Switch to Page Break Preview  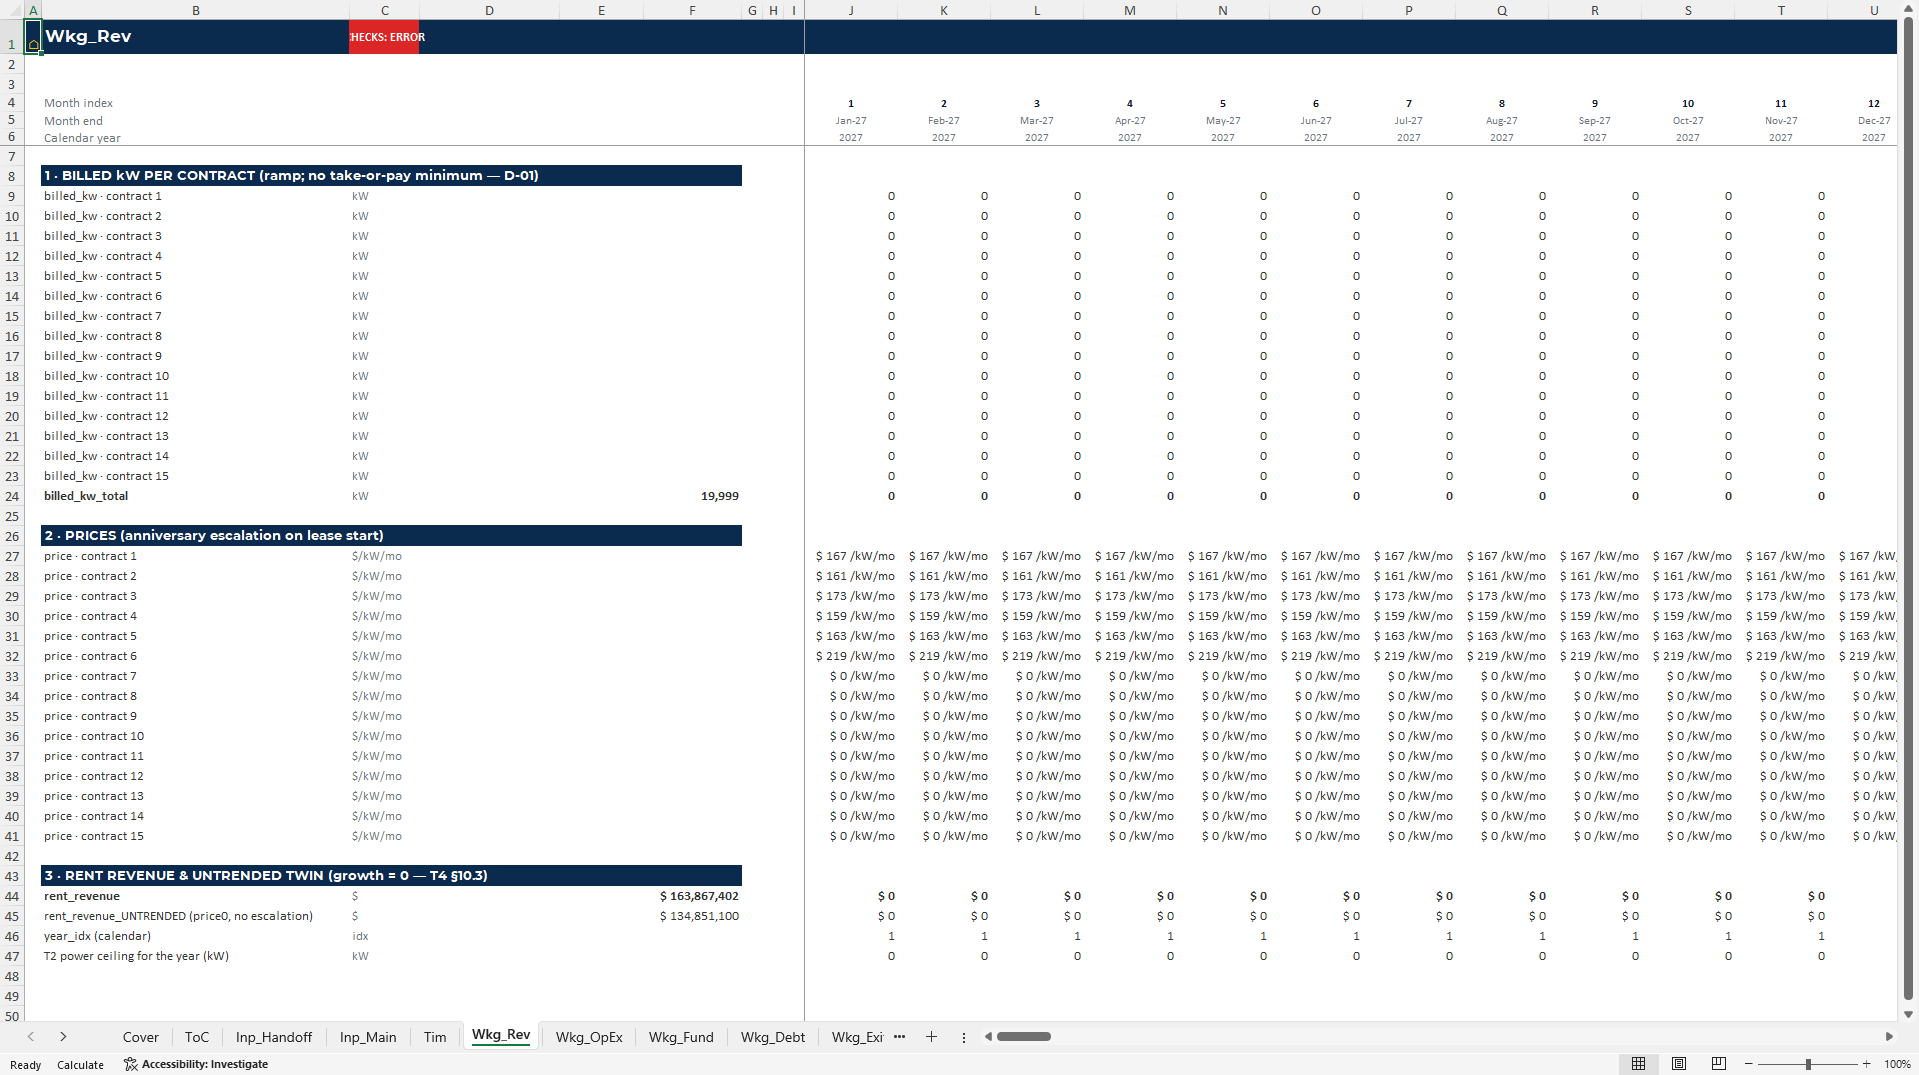[x=1718, y=1064]
